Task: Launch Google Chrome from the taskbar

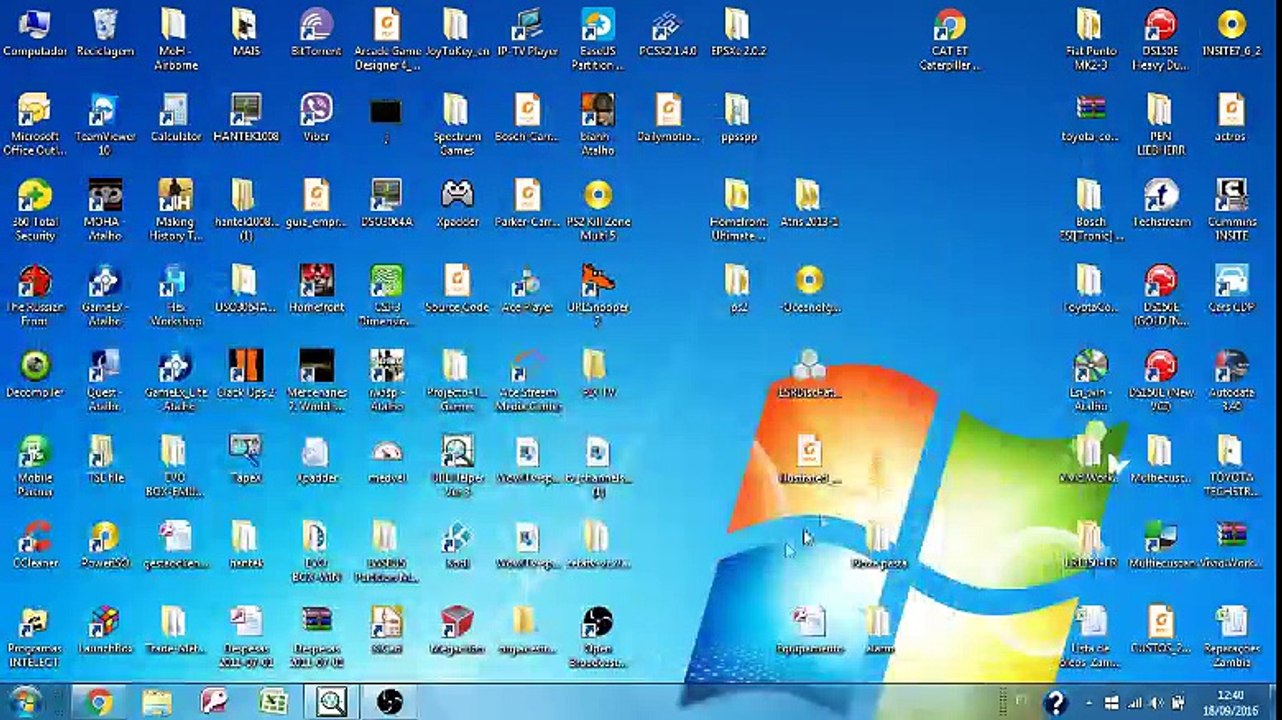Action: 98,702
